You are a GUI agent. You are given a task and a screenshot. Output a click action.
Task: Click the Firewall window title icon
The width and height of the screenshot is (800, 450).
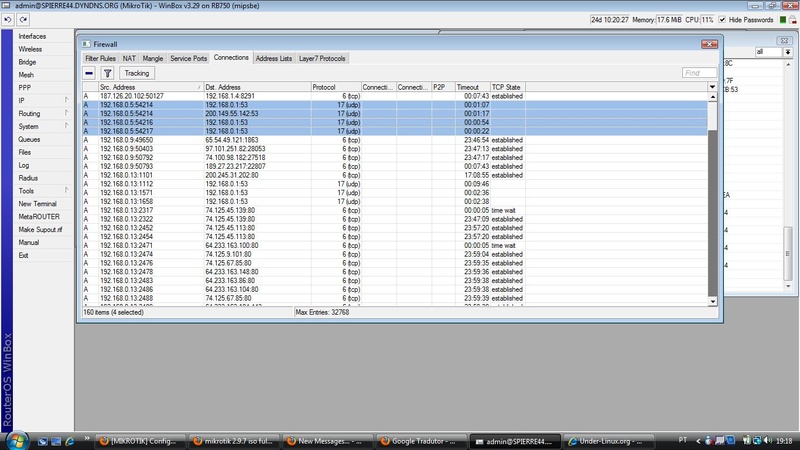(x=86, y=44)
